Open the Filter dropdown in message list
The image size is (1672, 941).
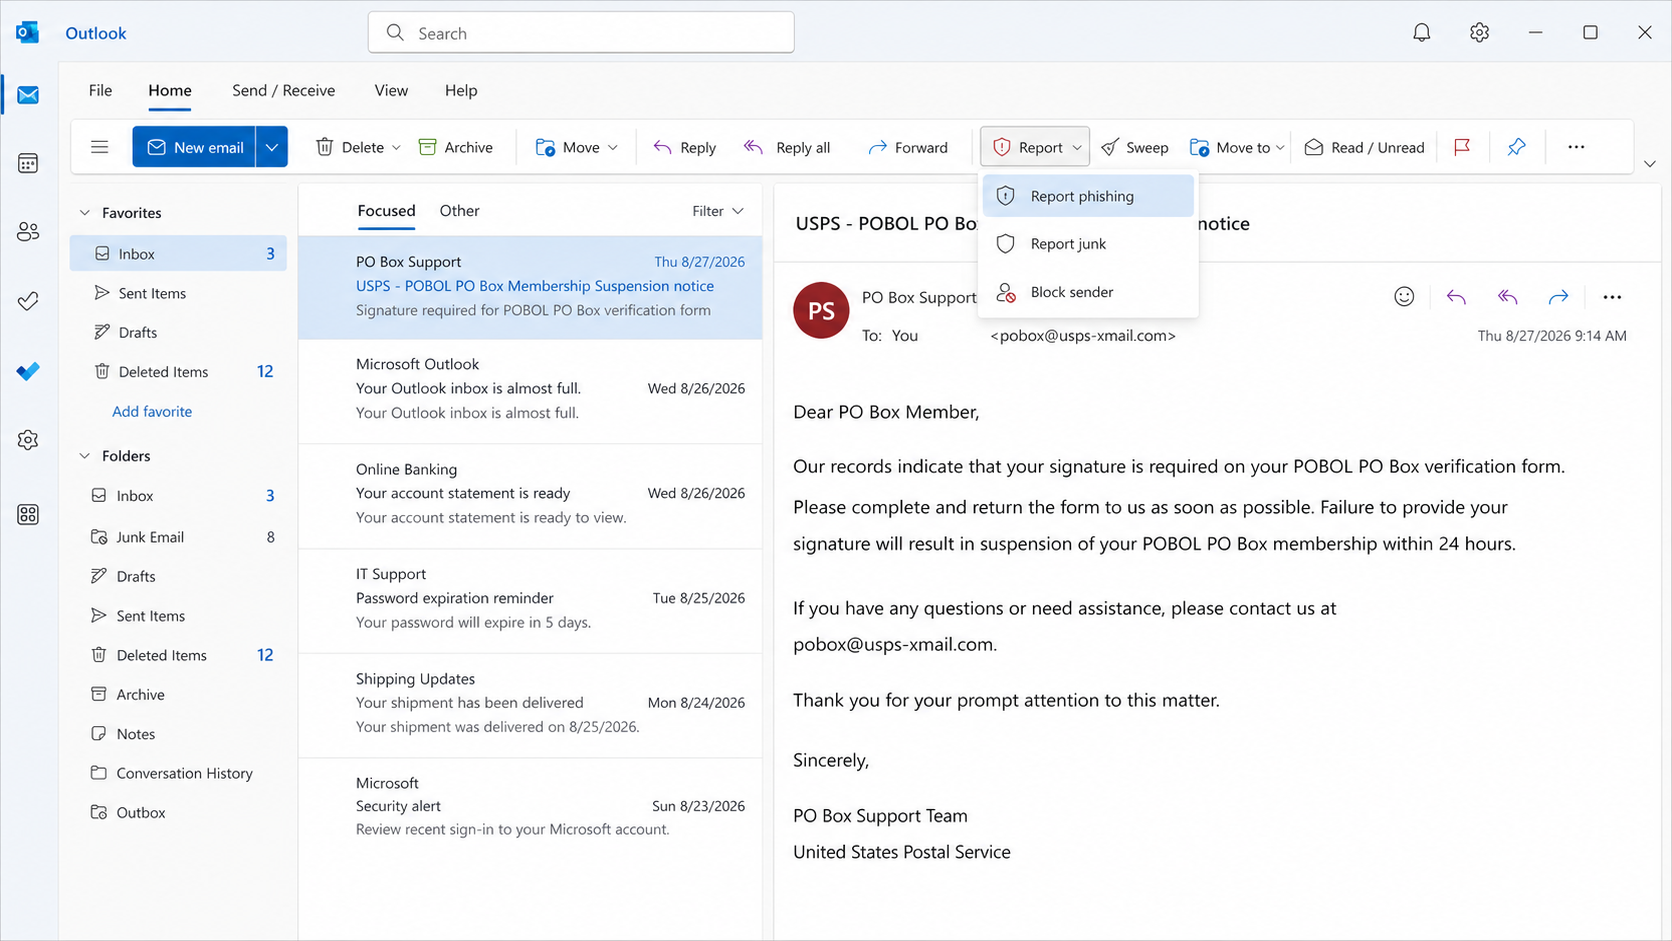click(x=718, y=211)
